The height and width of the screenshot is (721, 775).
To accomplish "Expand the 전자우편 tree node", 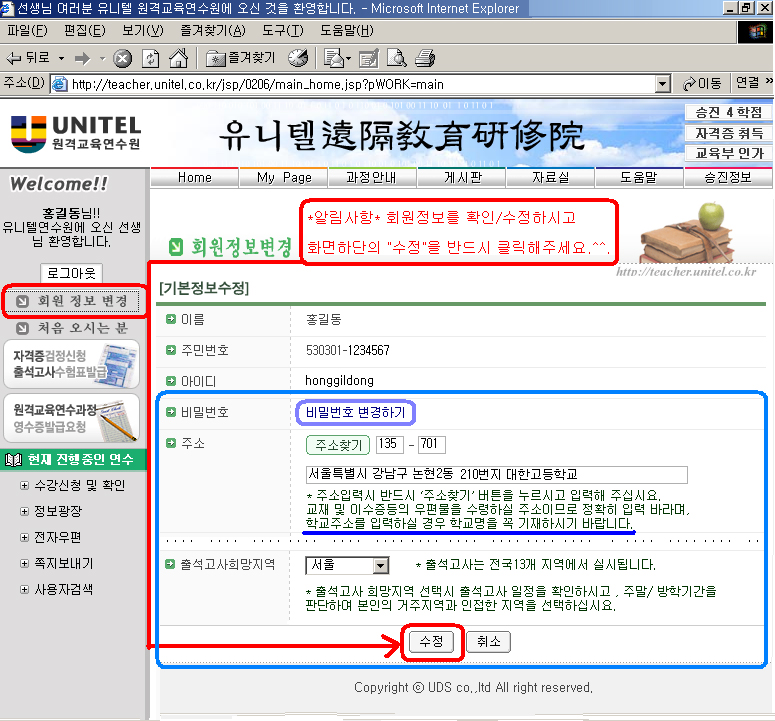I will [25, 538].
